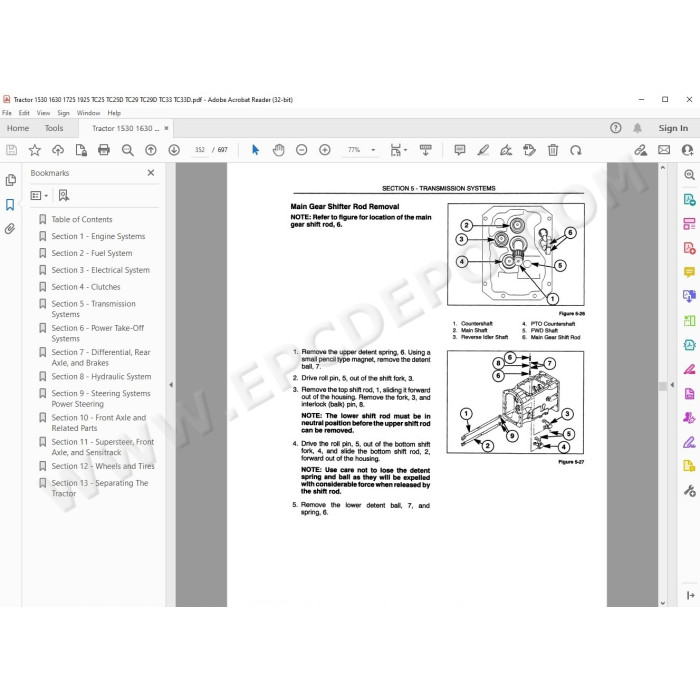Open fit page options dropdown
Image resolution: width=700 pixels, height=700 pixels.
[x=399, y=150]
